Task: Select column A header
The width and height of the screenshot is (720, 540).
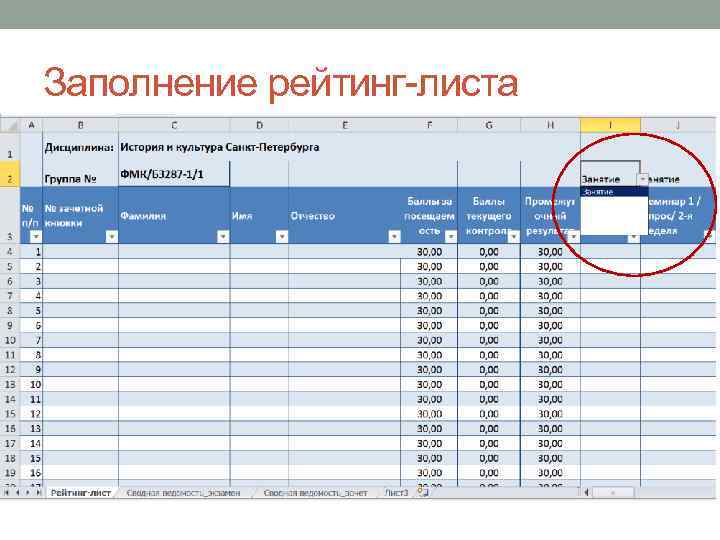Action: [31, 125]
